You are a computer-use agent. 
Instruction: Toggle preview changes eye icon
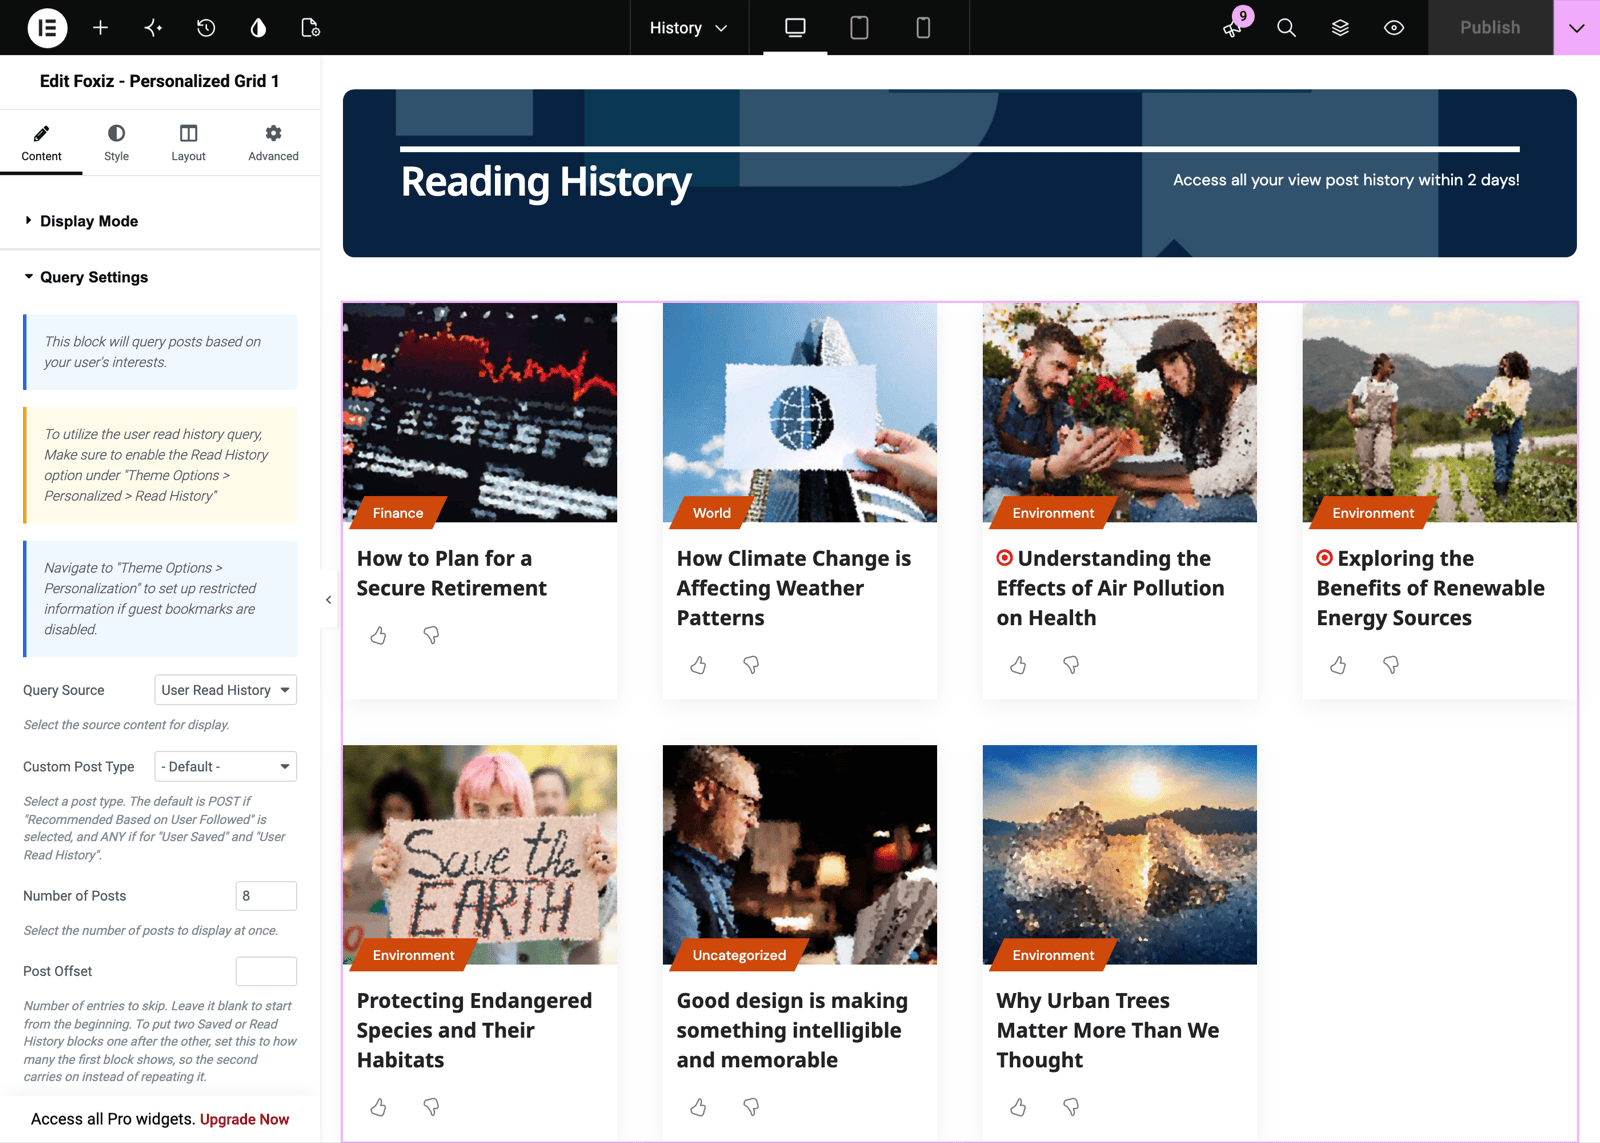pyautogui.click(x=1394, y=27)
